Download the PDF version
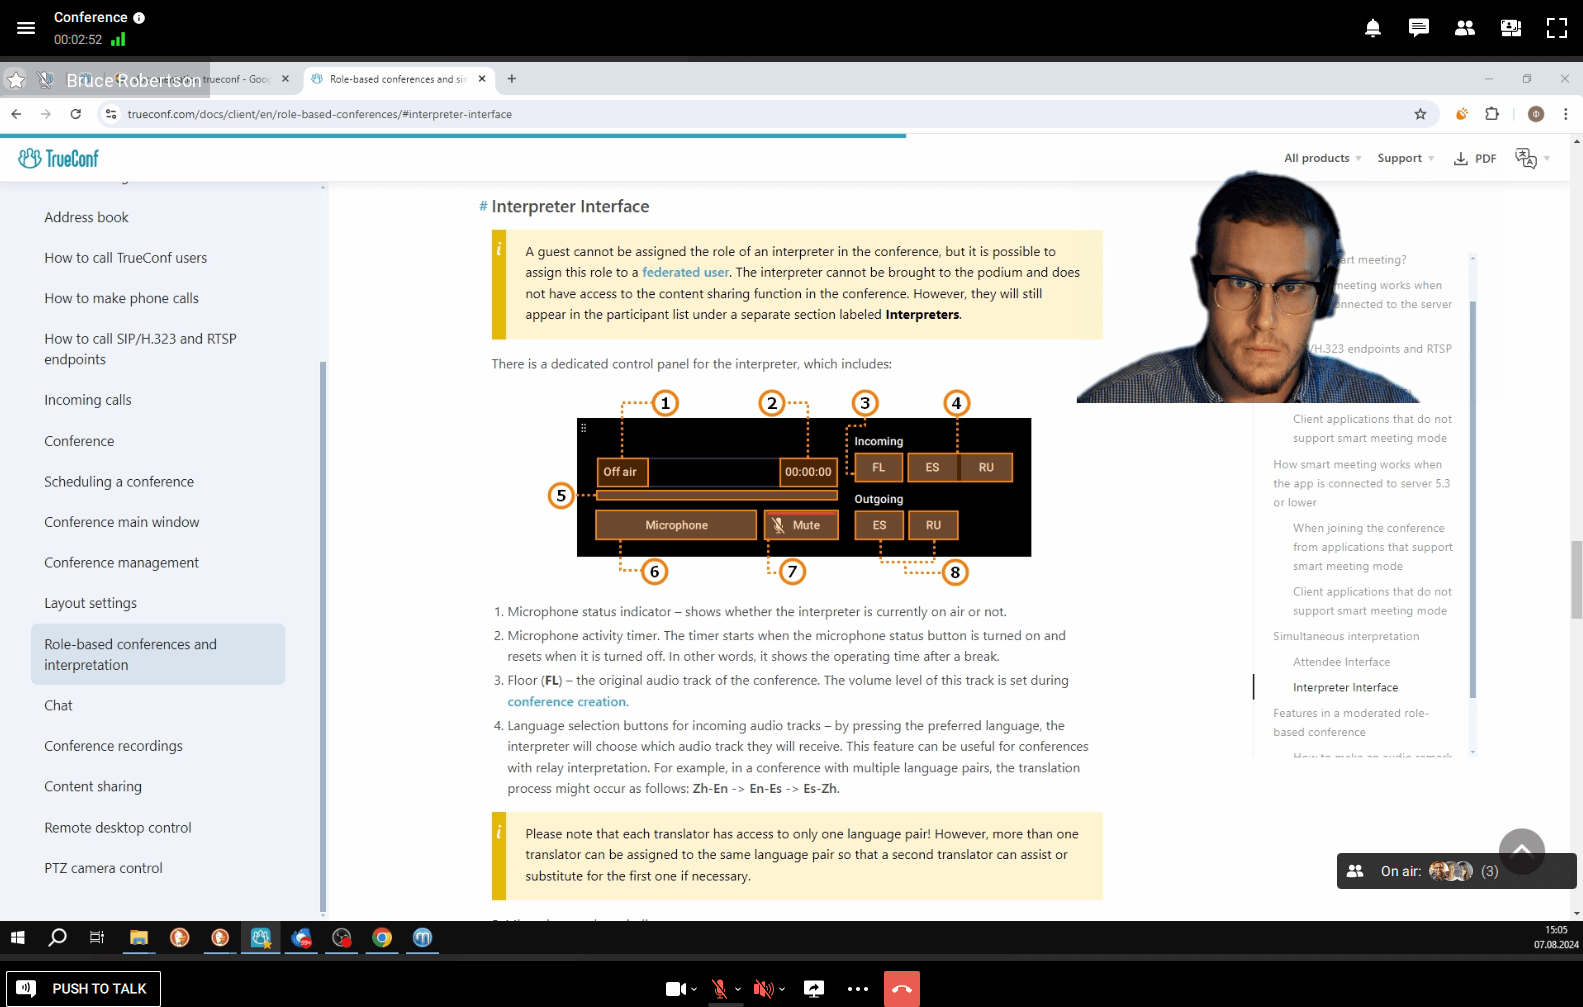Screen dimensions: 1583x1007 tap(1475, 158)
